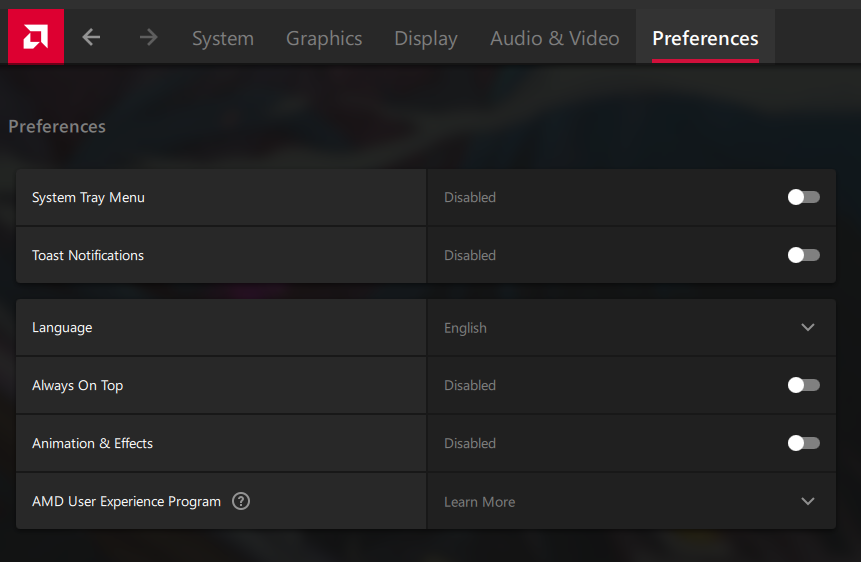Enable the Always On Top toggle
Viewport: 861px width, 562px height.
tap(803, 385)
